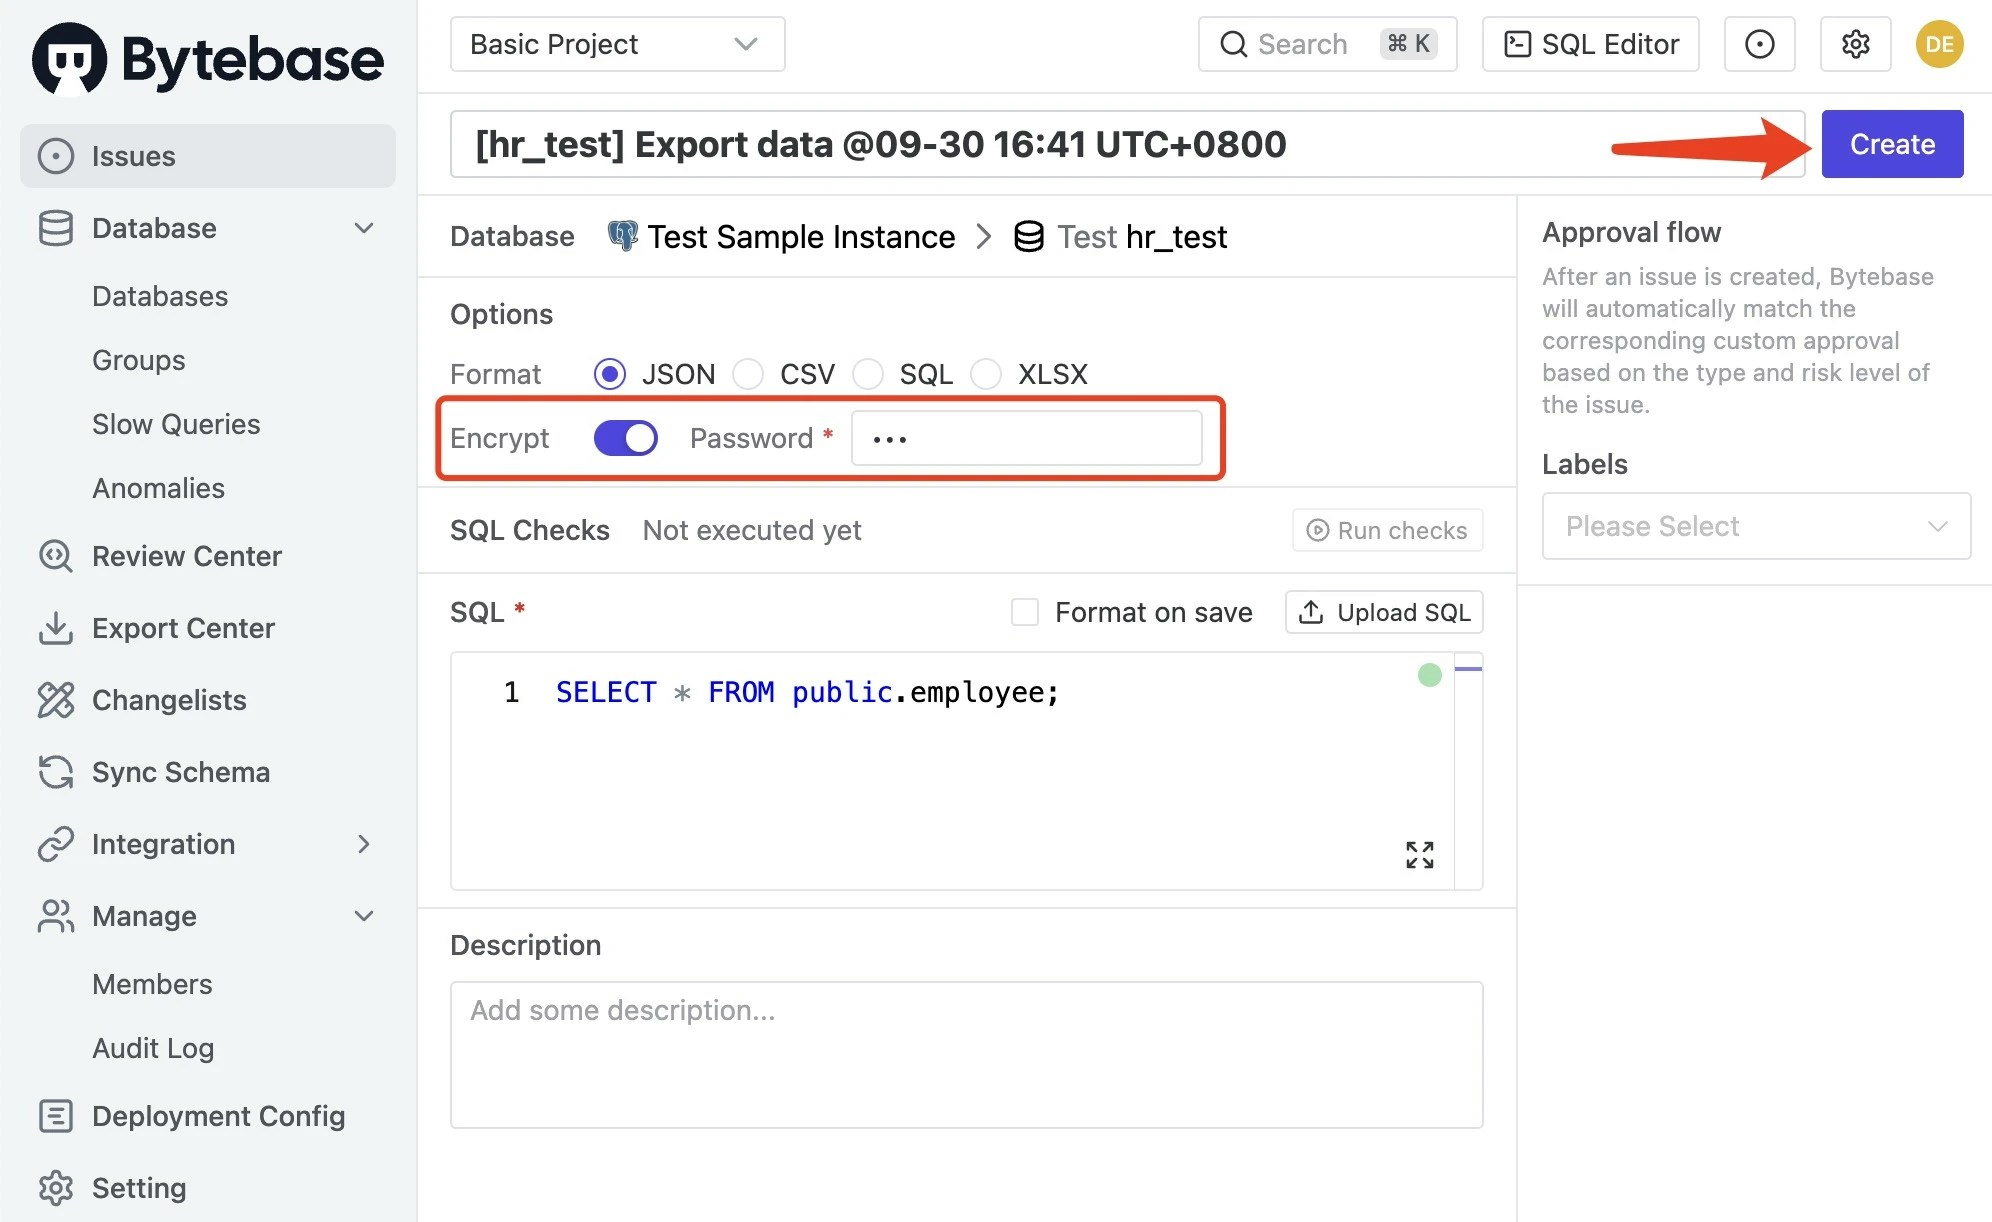Screen dimensions: 1992x1222
Task: Open the Basic Project dropdown
Action: click(616, 44)
